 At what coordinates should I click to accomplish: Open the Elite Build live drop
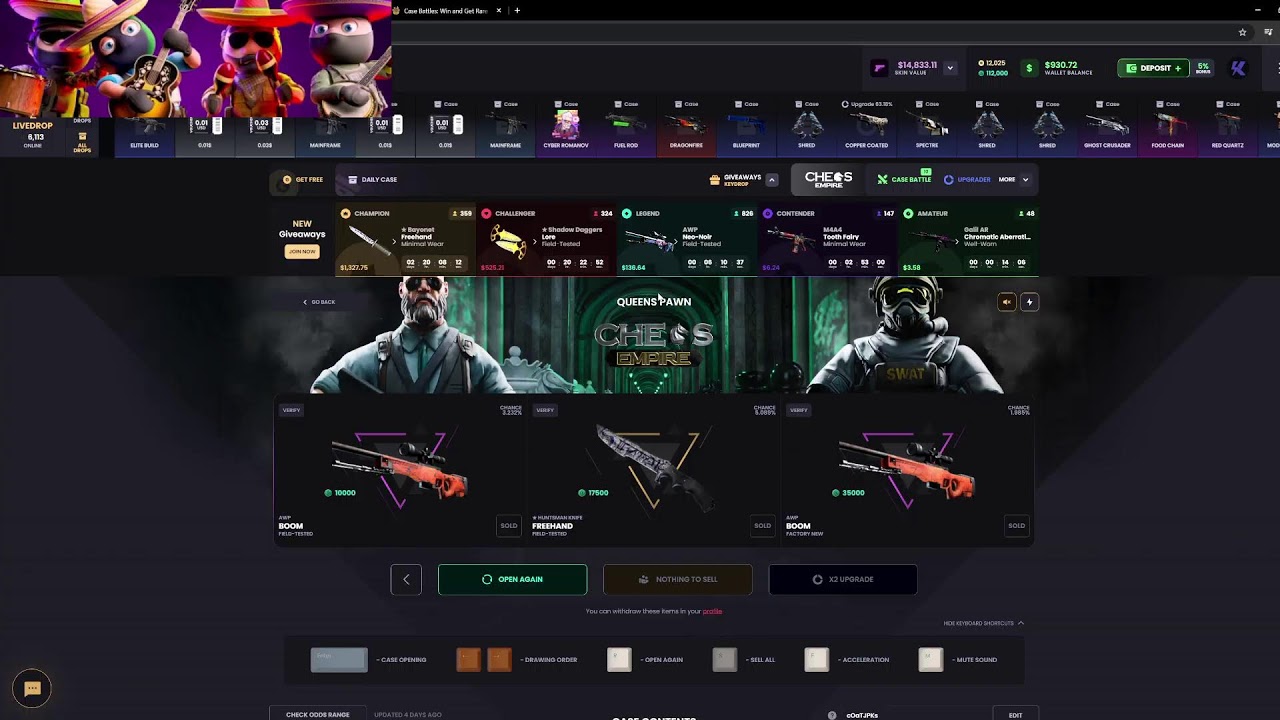[145, 127]
